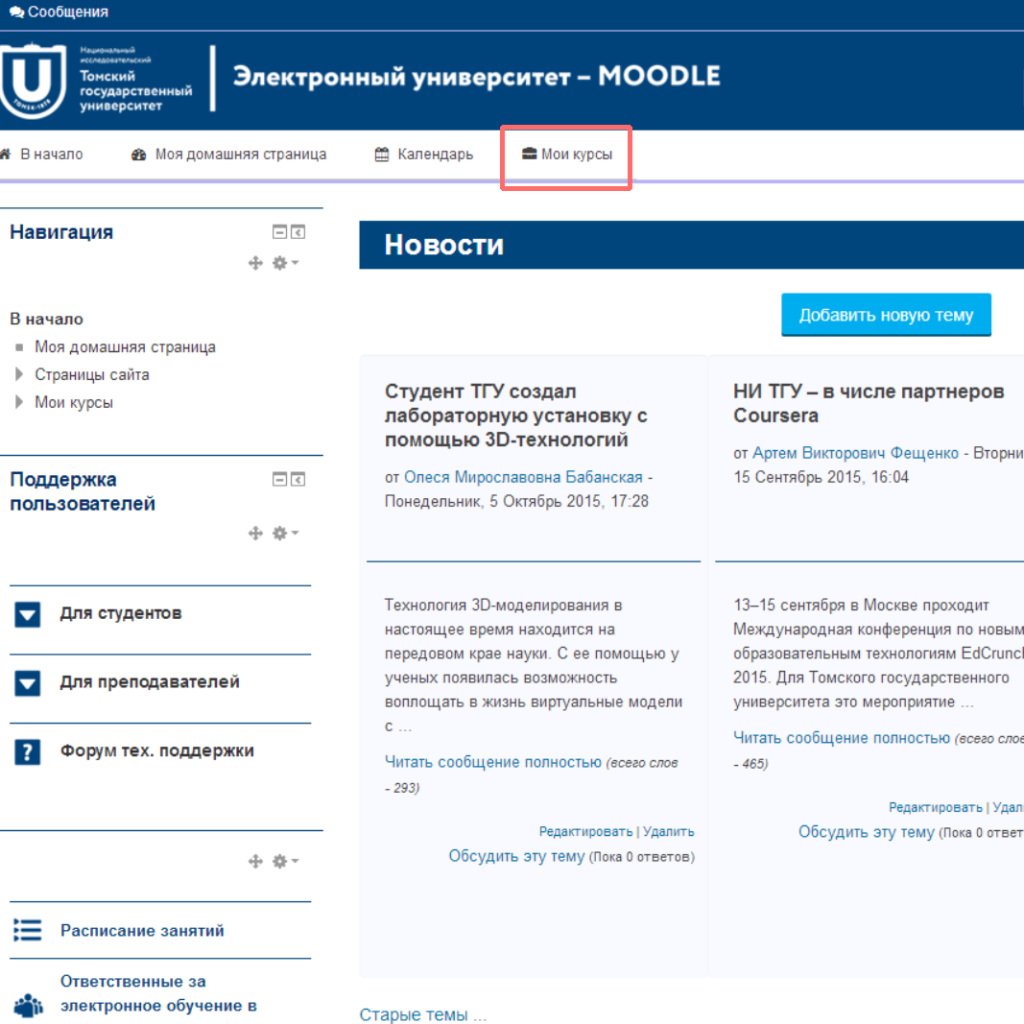
Task: Dock the Поддержка пользователей block
Action: [x=298, y=479]
